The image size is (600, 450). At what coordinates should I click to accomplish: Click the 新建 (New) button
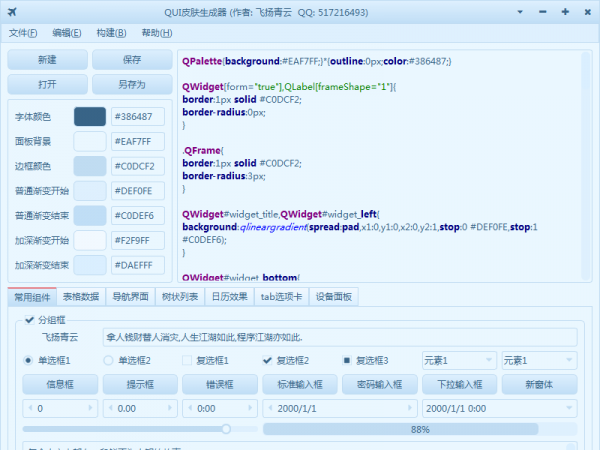(x=47, y=60)
